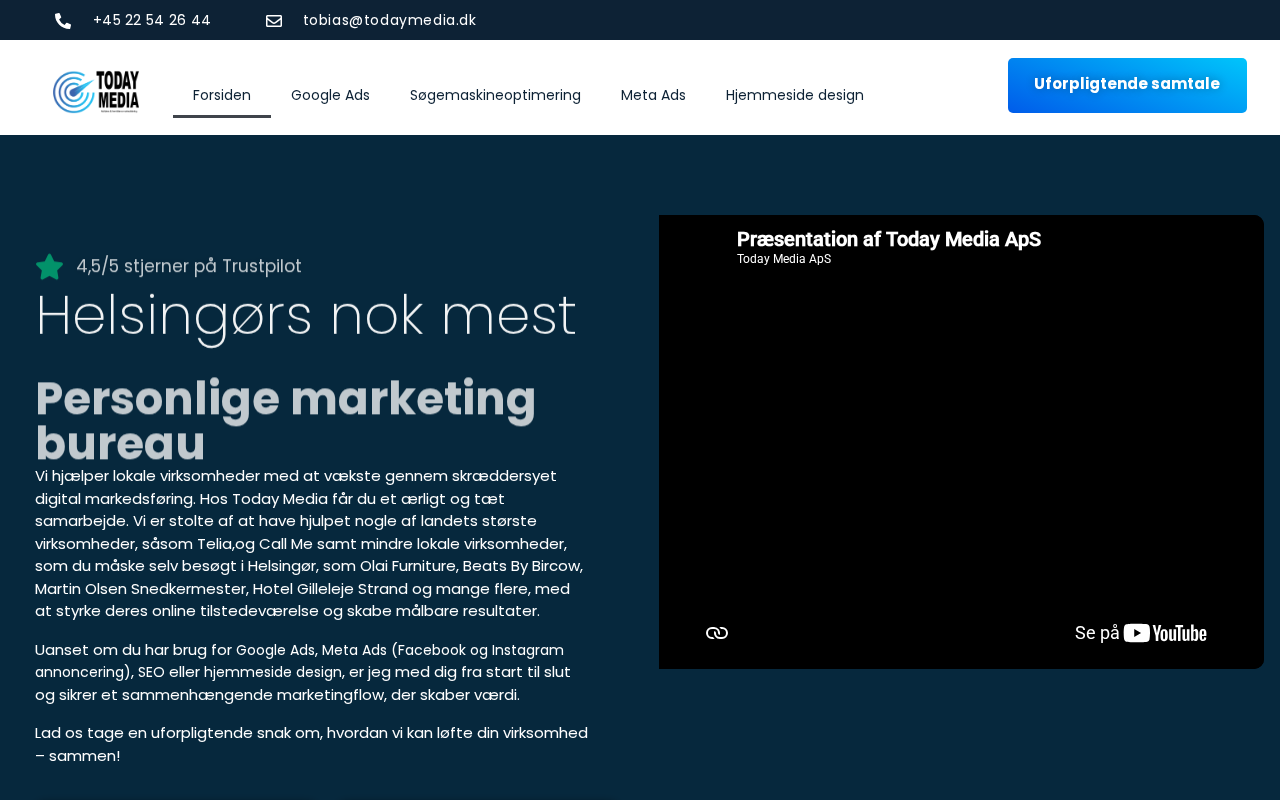Click the heading Personlige marketing bureau
Image resolution: width=1280 pixels, height=800 pixels.
(x=286, y=420)
